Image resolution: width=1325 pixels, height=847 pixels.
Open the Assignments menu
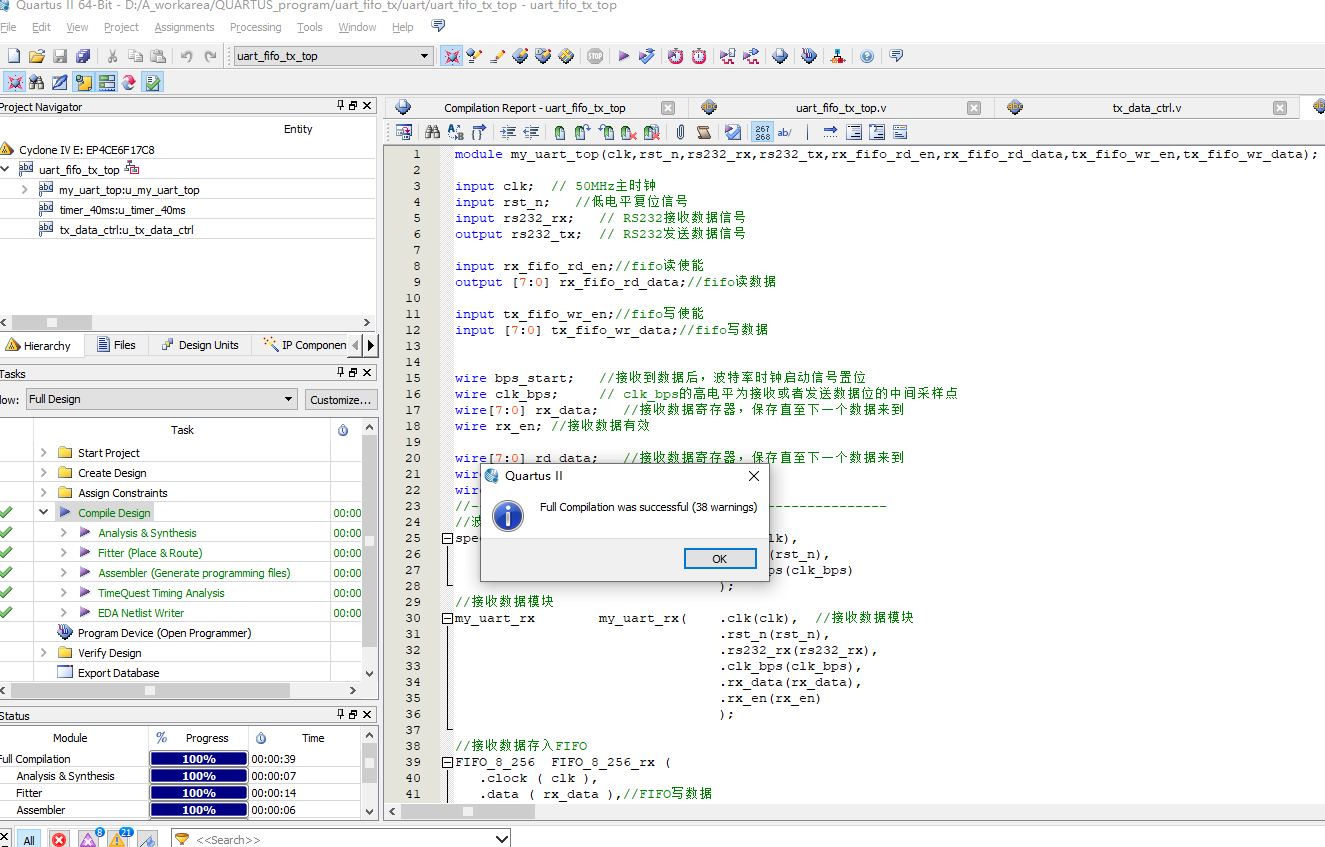point(184,27)
